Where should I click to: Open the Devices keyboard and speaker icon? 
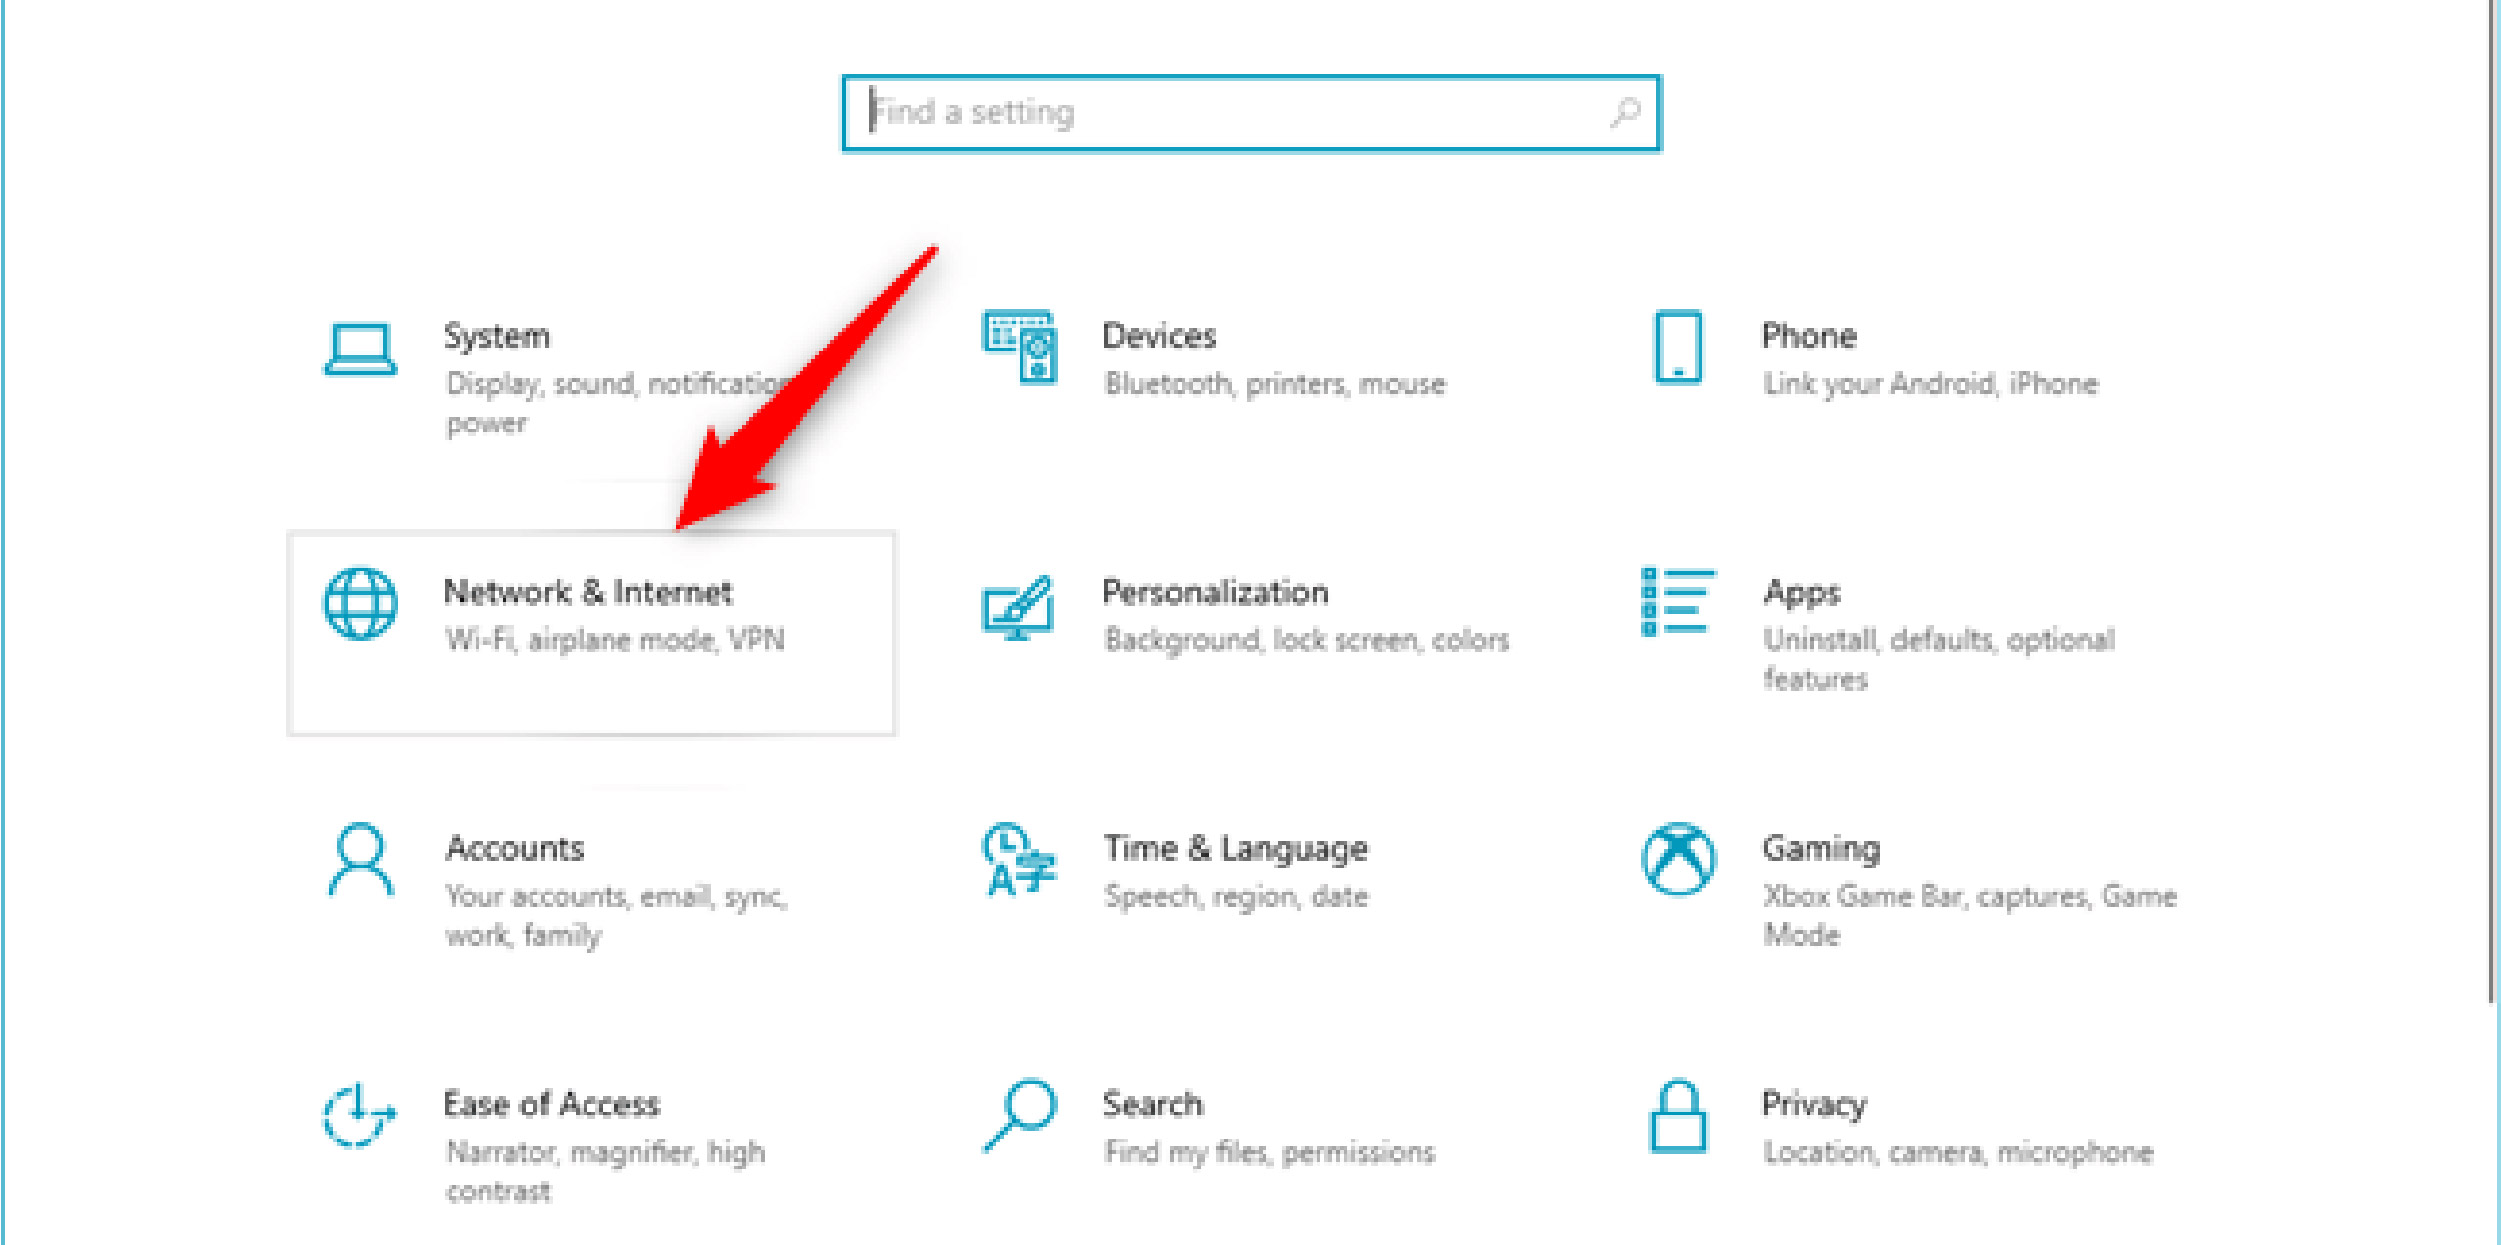(x=1019, y=346)
